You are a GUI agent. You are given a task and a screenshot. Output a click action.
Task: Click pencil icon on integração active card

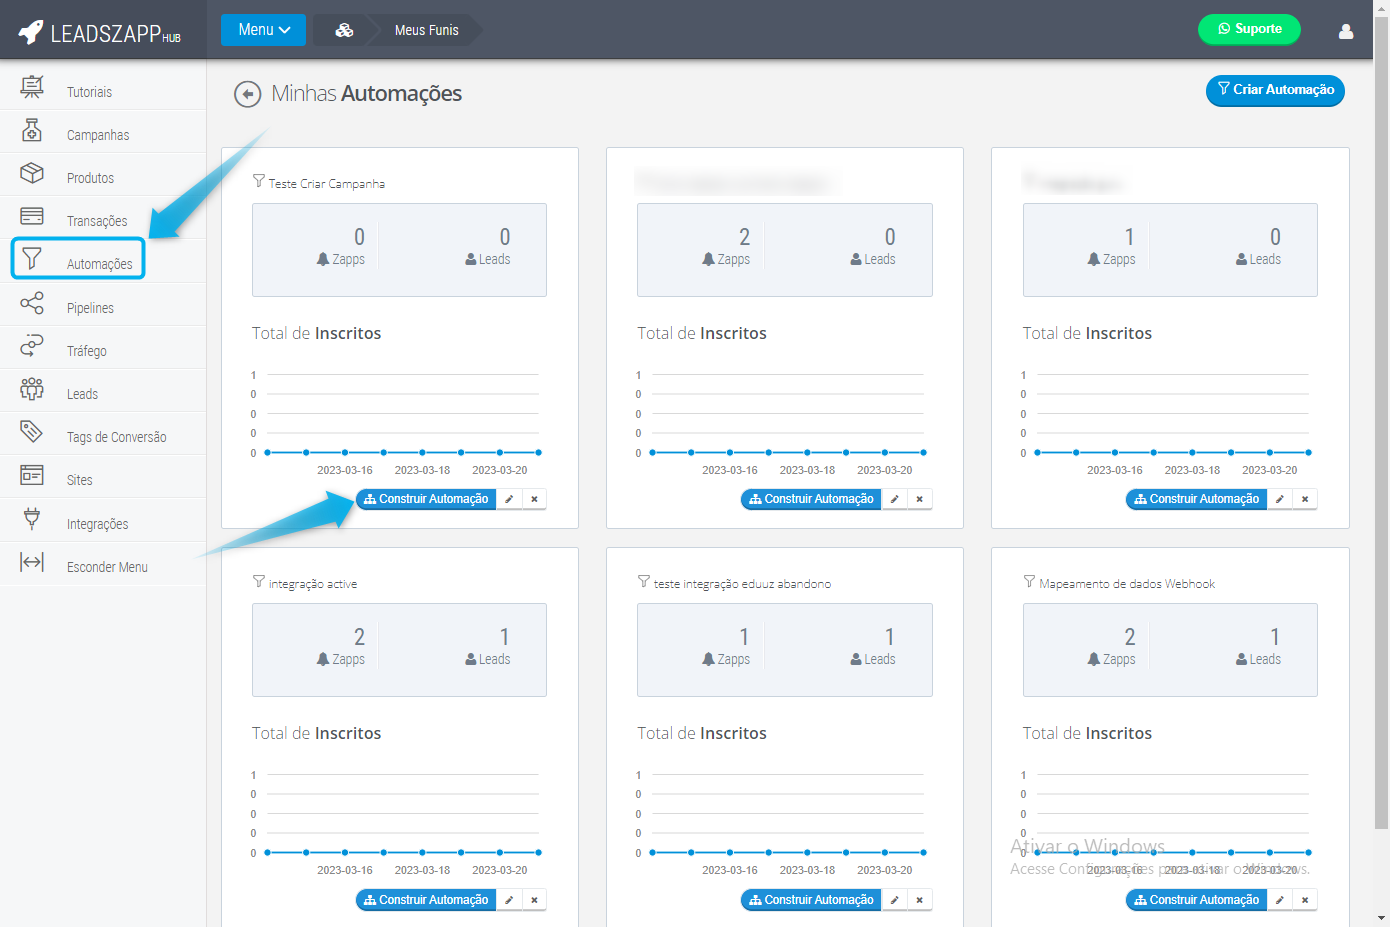[x=509, y=900]
